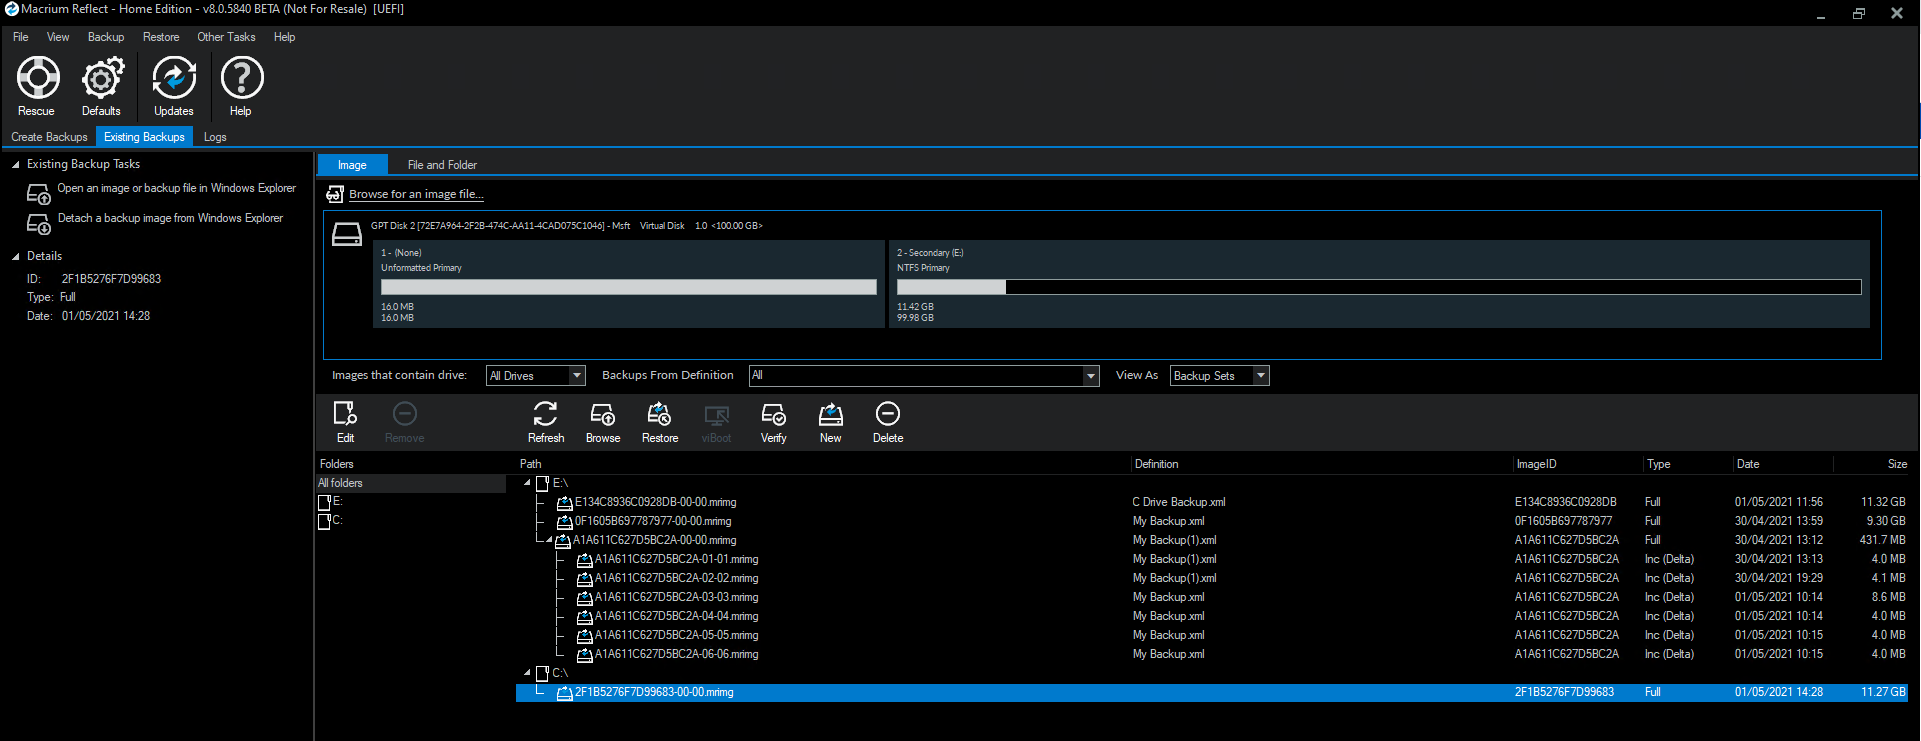Image resolution: width=1921 pixels, height=741 pixels.
Task: Toggle the E:\ checkbox in Path tree
Action: tap(543, 484)
